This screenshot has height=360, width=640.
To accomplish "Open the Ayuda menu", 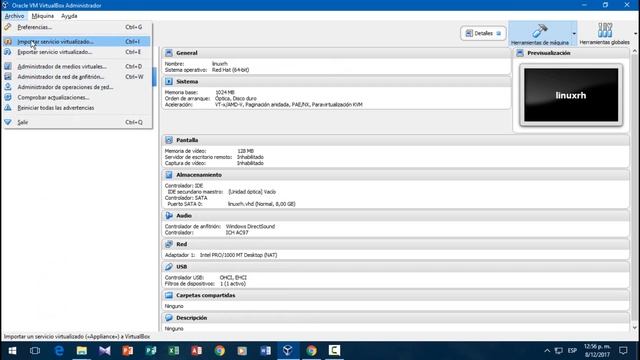I will coord(69,16).
